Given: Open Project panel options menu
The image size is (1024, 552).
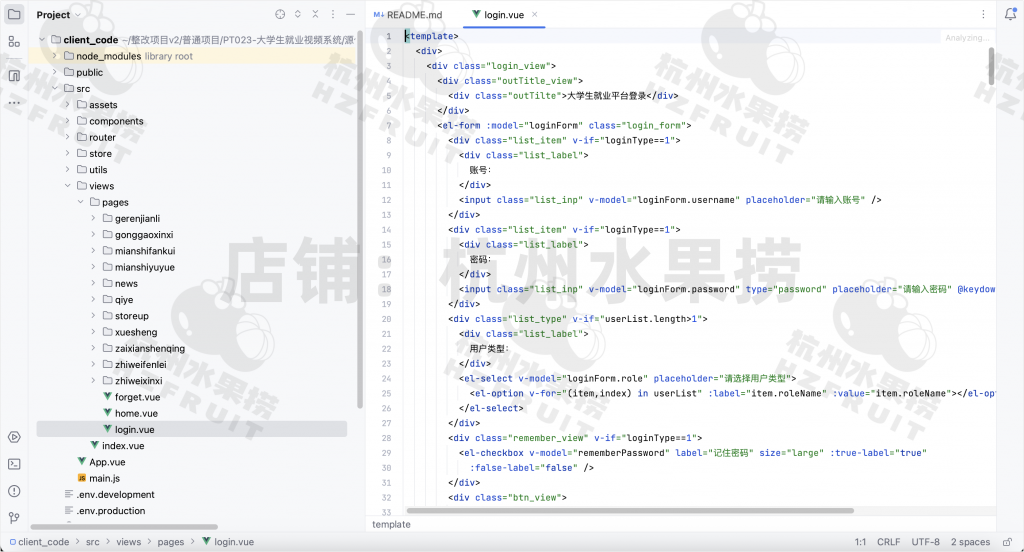Looking at the screenshot, I should 333,14.
